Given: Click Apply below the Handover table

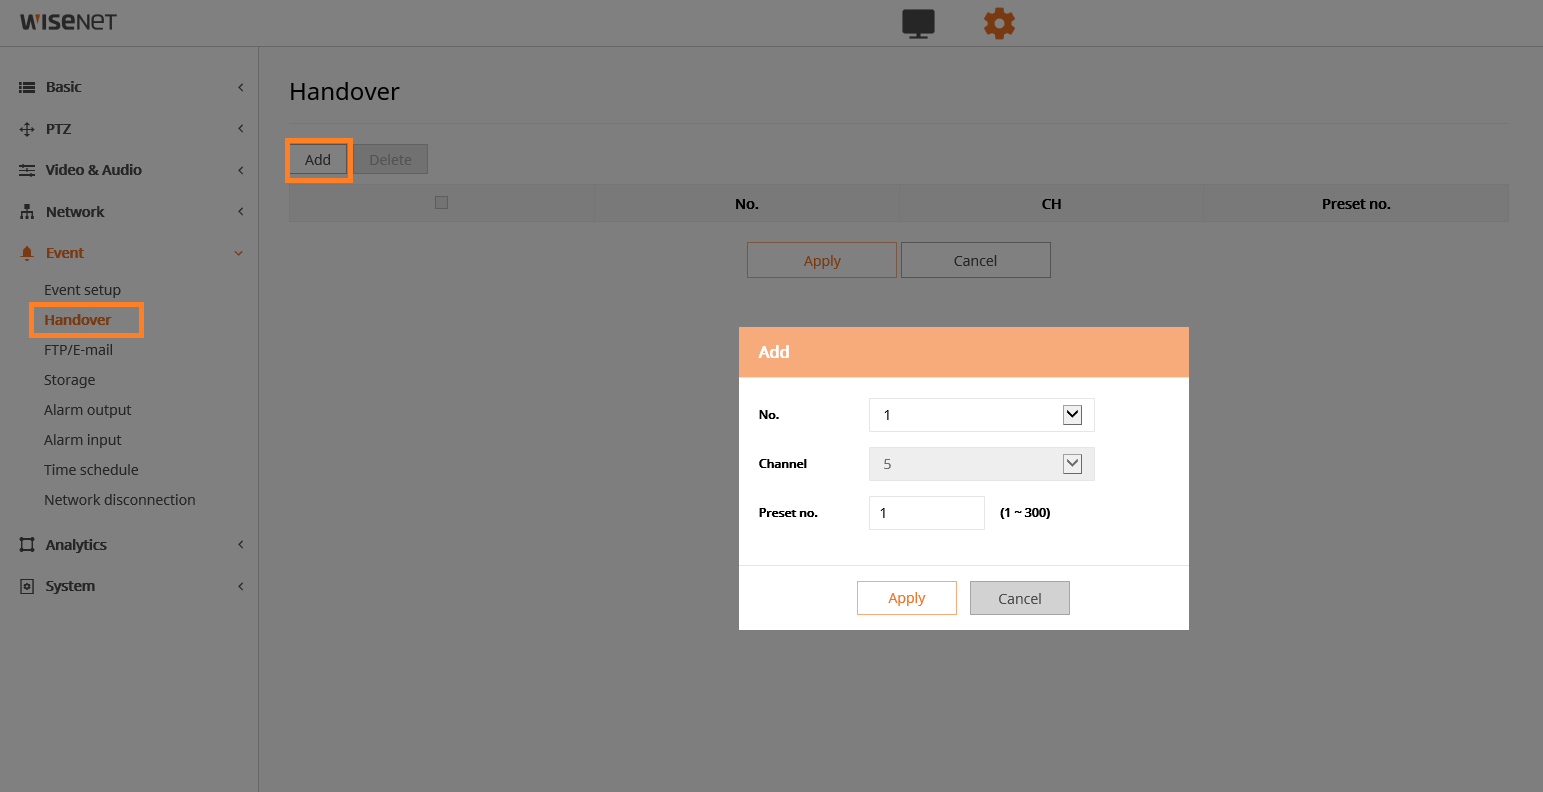Looking at the screenshot, I should (822, 260).
